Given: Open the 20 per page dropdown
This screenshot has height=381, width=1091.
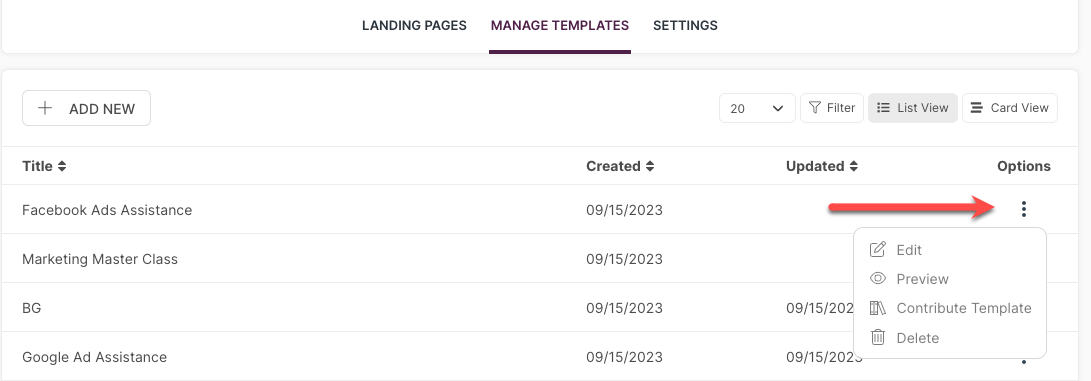Looking at the screenshot, I should (x=757, y=108).
